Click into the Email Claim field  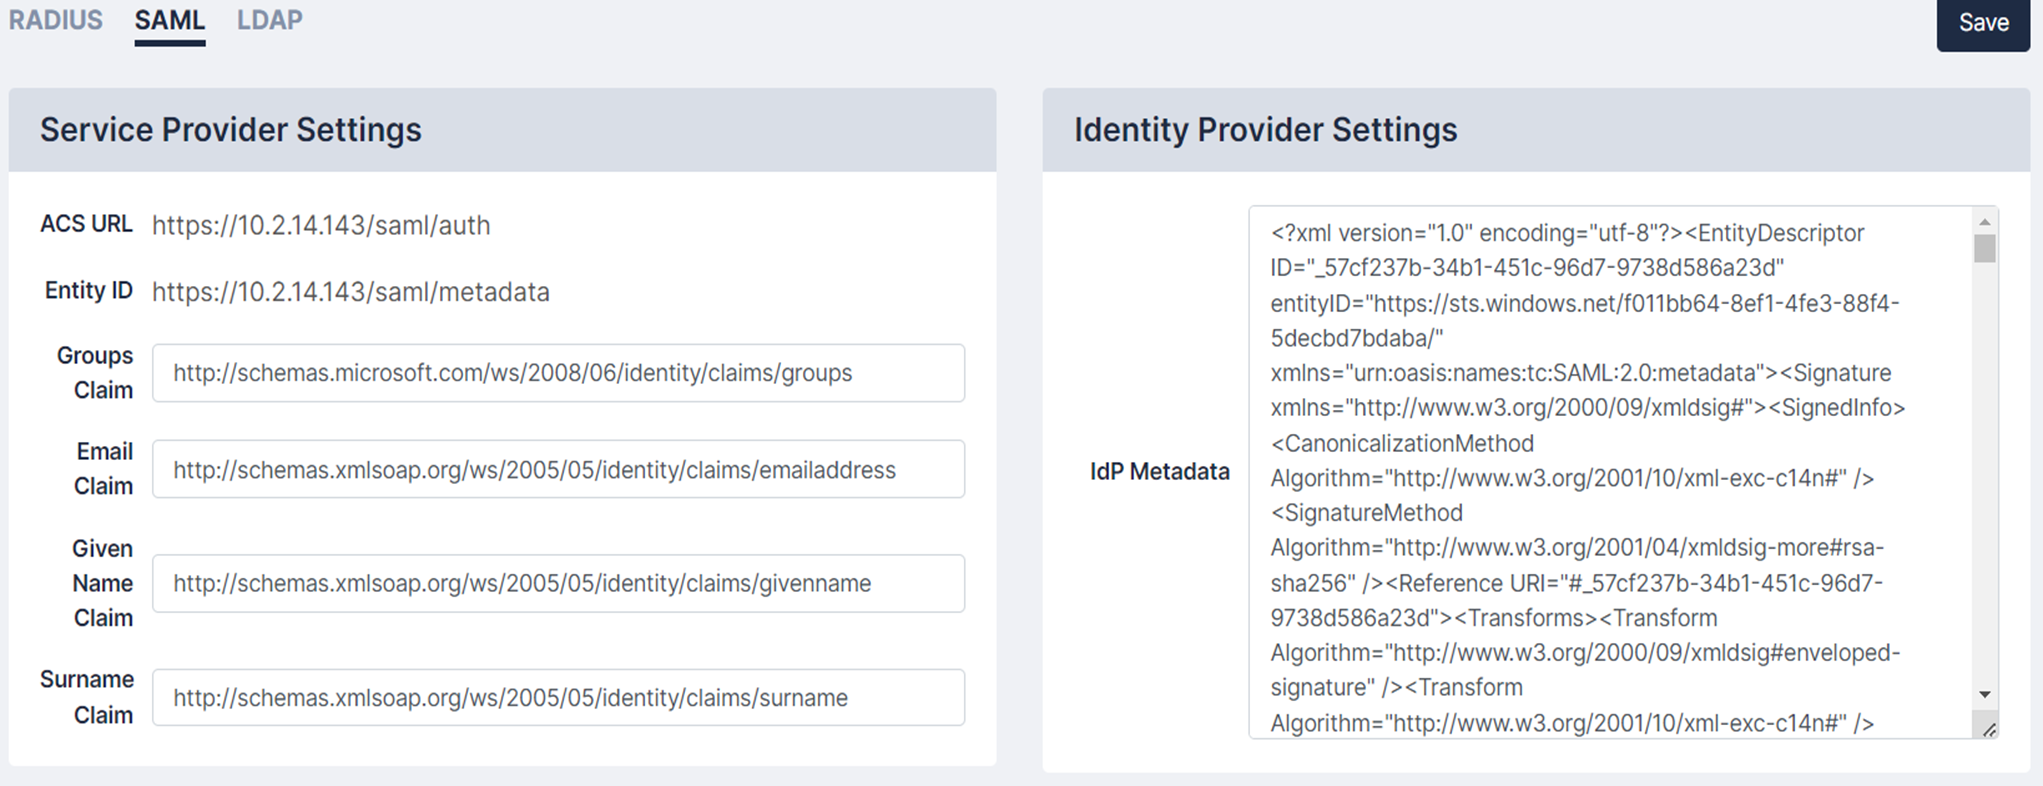pyautogui.click(x=558, y=470)
